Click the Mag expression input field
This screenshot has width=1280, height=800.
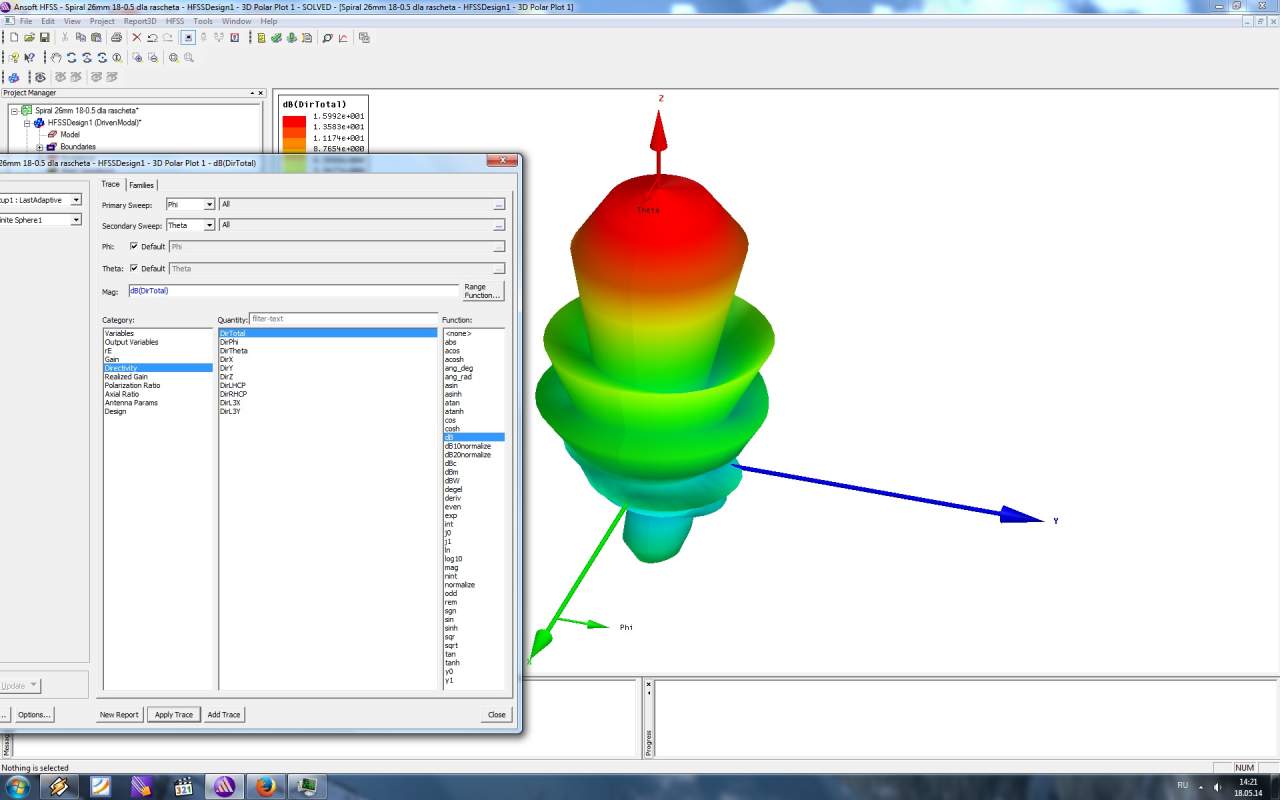coord(293,291)
